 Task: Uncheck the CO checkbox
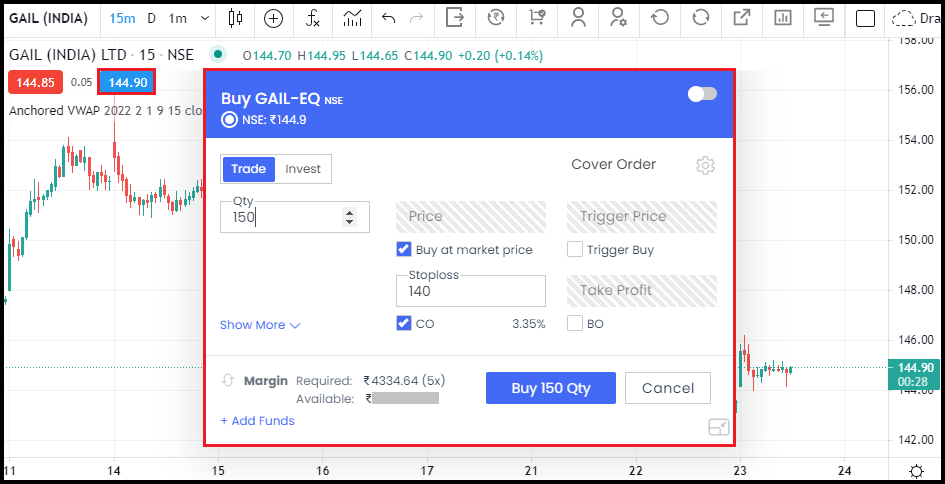coord(404,324)
